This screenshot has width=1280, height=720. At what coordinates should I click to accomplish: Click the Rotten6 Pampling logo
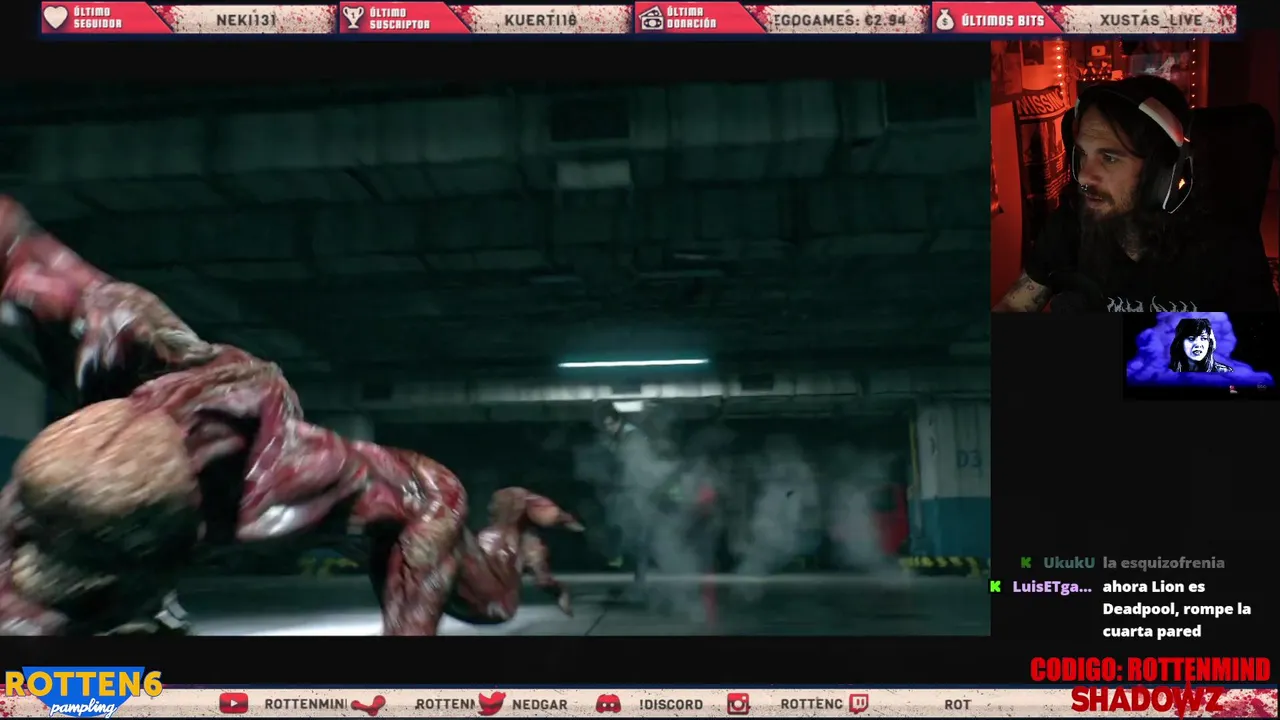point(82,692)
